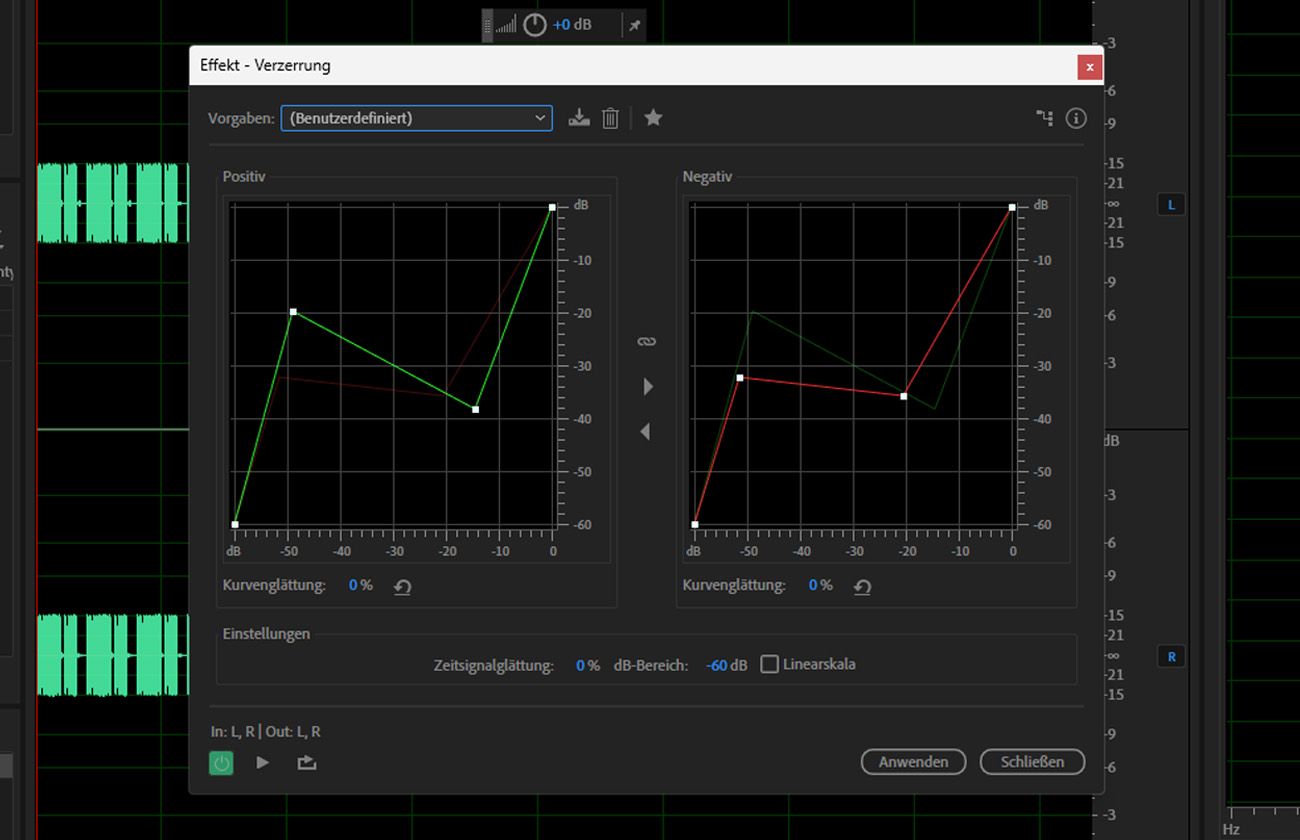Select the Negativ curve top point at 0 dB
Viewport: 1300px width, 840px height.
click(x=1012, y=207)
